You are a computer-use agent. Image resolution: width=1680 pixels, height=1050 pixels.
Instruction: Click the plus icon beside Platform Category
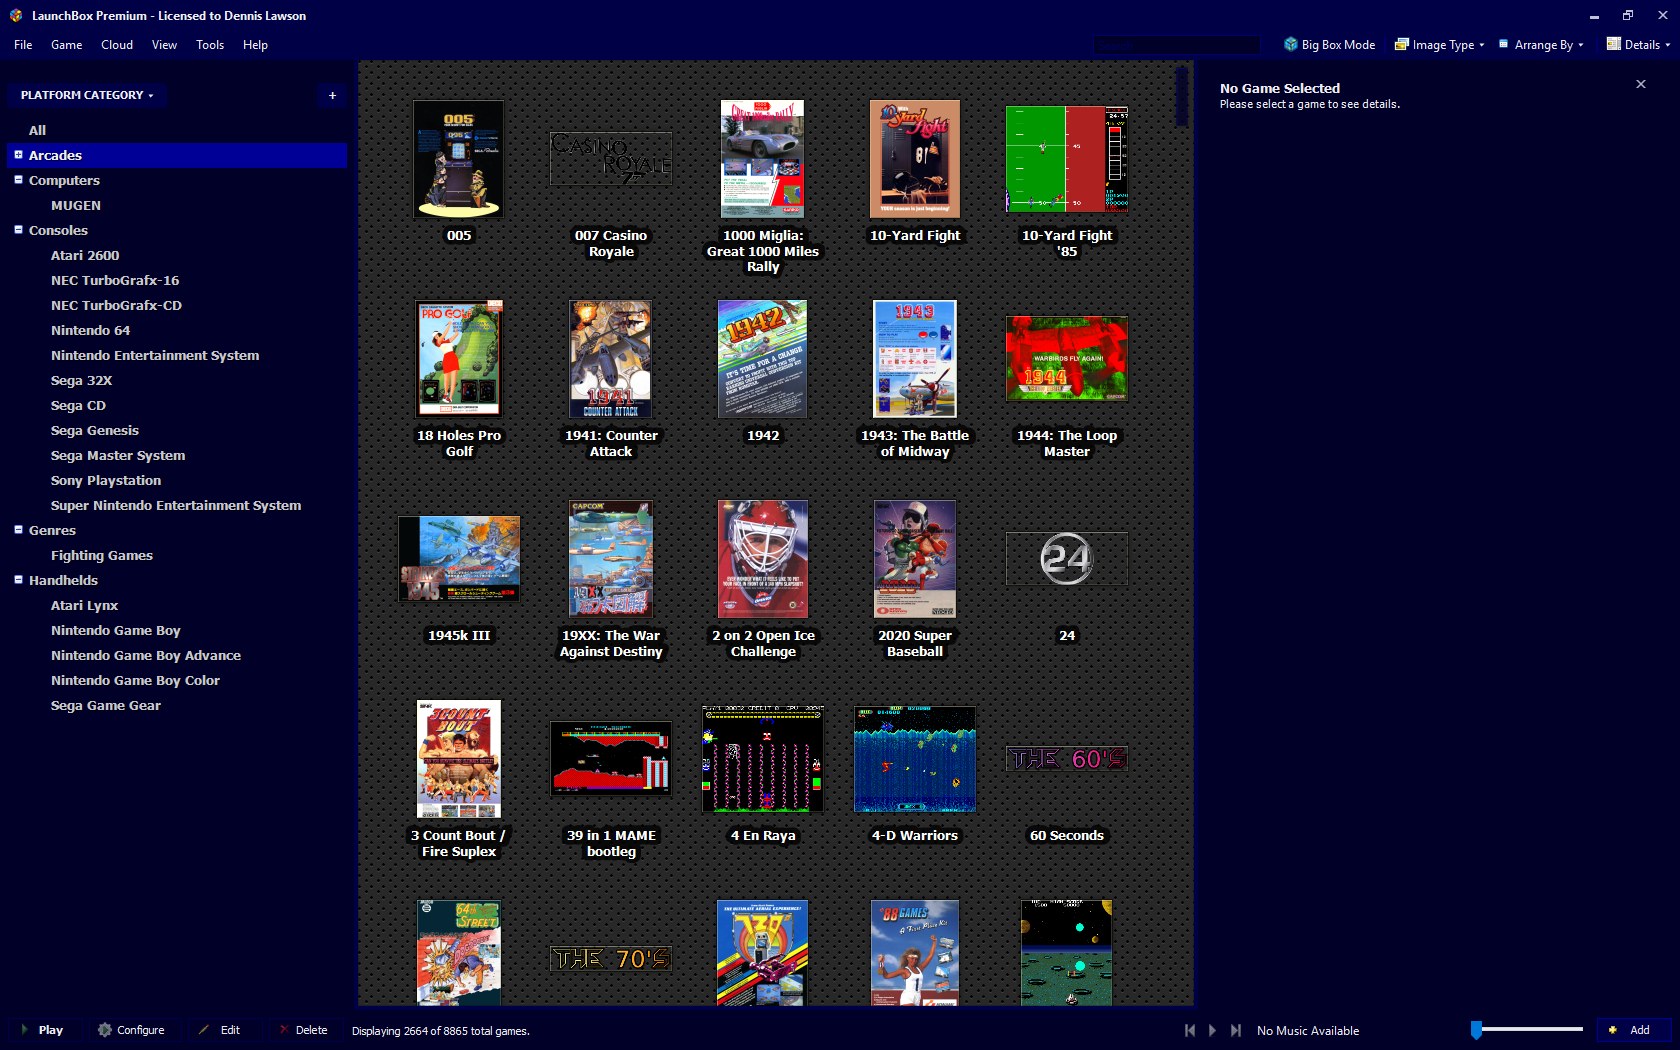tap(332, 95)
